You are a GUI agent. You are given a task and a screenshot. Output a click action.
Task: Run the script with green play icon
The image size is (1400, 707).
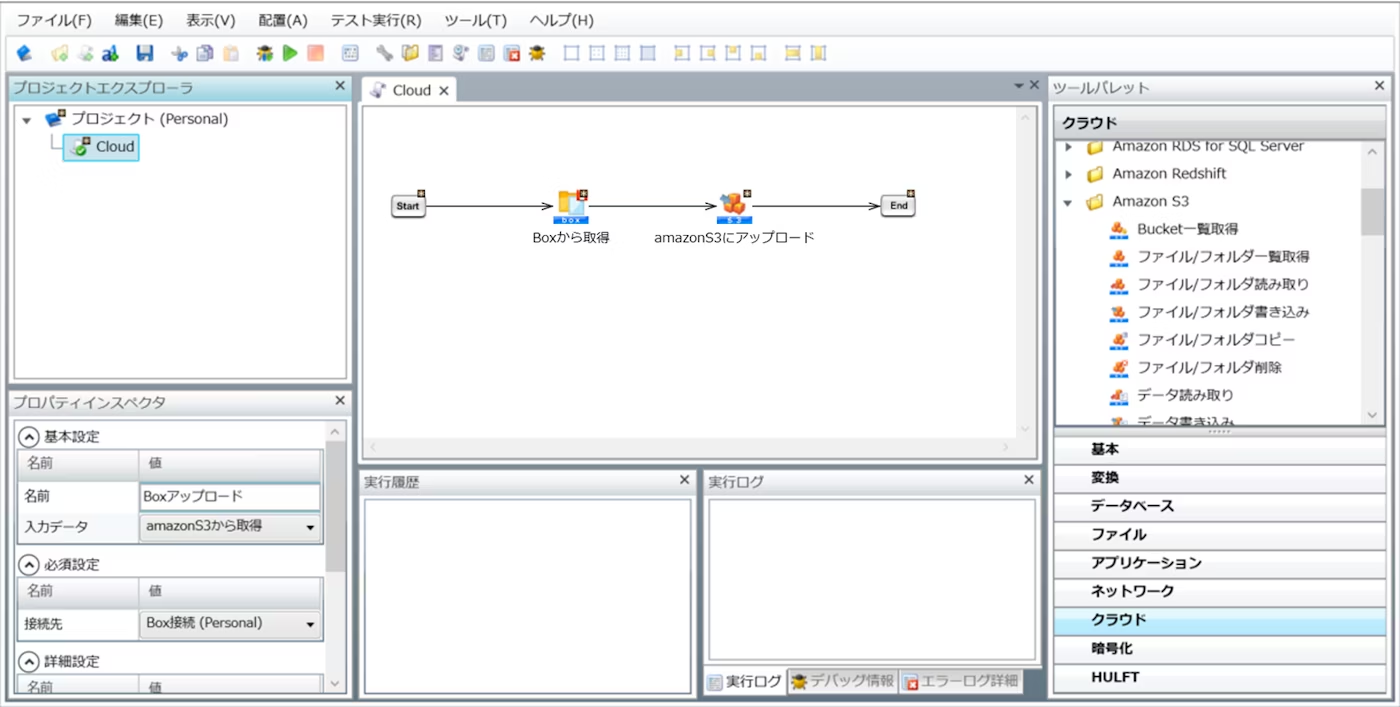pos(290,53)
